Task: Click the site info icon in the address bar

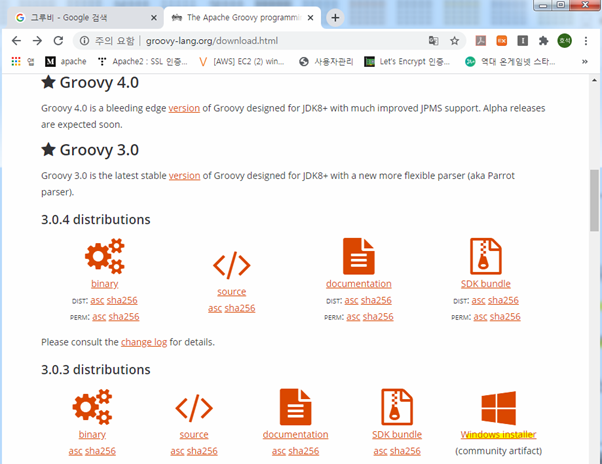Action: point(84,41)
